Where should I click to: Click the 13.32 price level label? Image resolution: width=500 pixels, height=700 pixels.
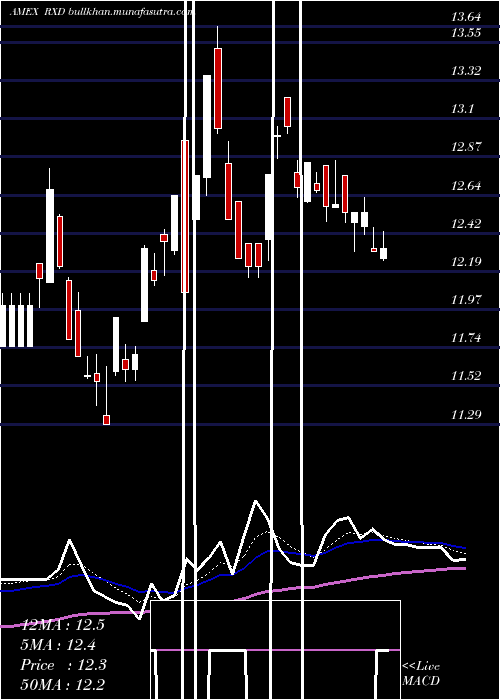pyautogui.click(x=466, y=71)
